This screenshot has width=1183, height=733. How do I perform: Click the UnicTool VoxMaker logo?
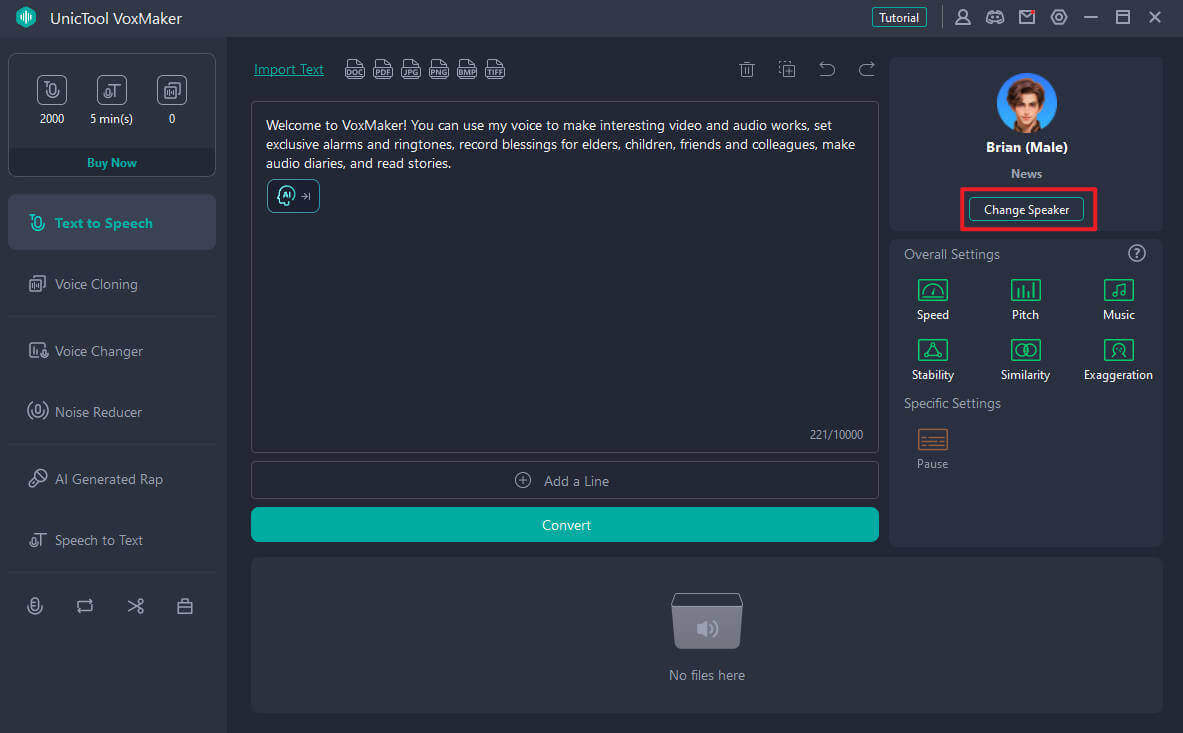[x=26, y=17]
